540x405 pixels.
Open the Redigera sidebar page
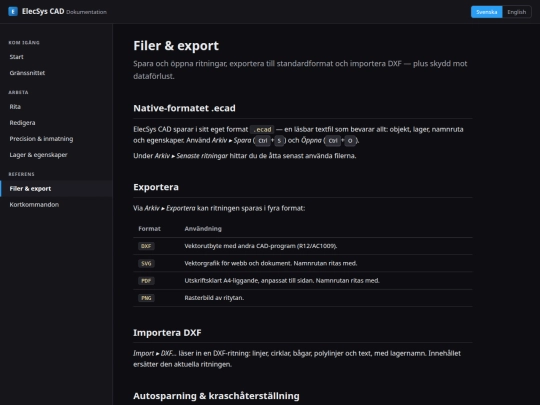click(56, 123)
